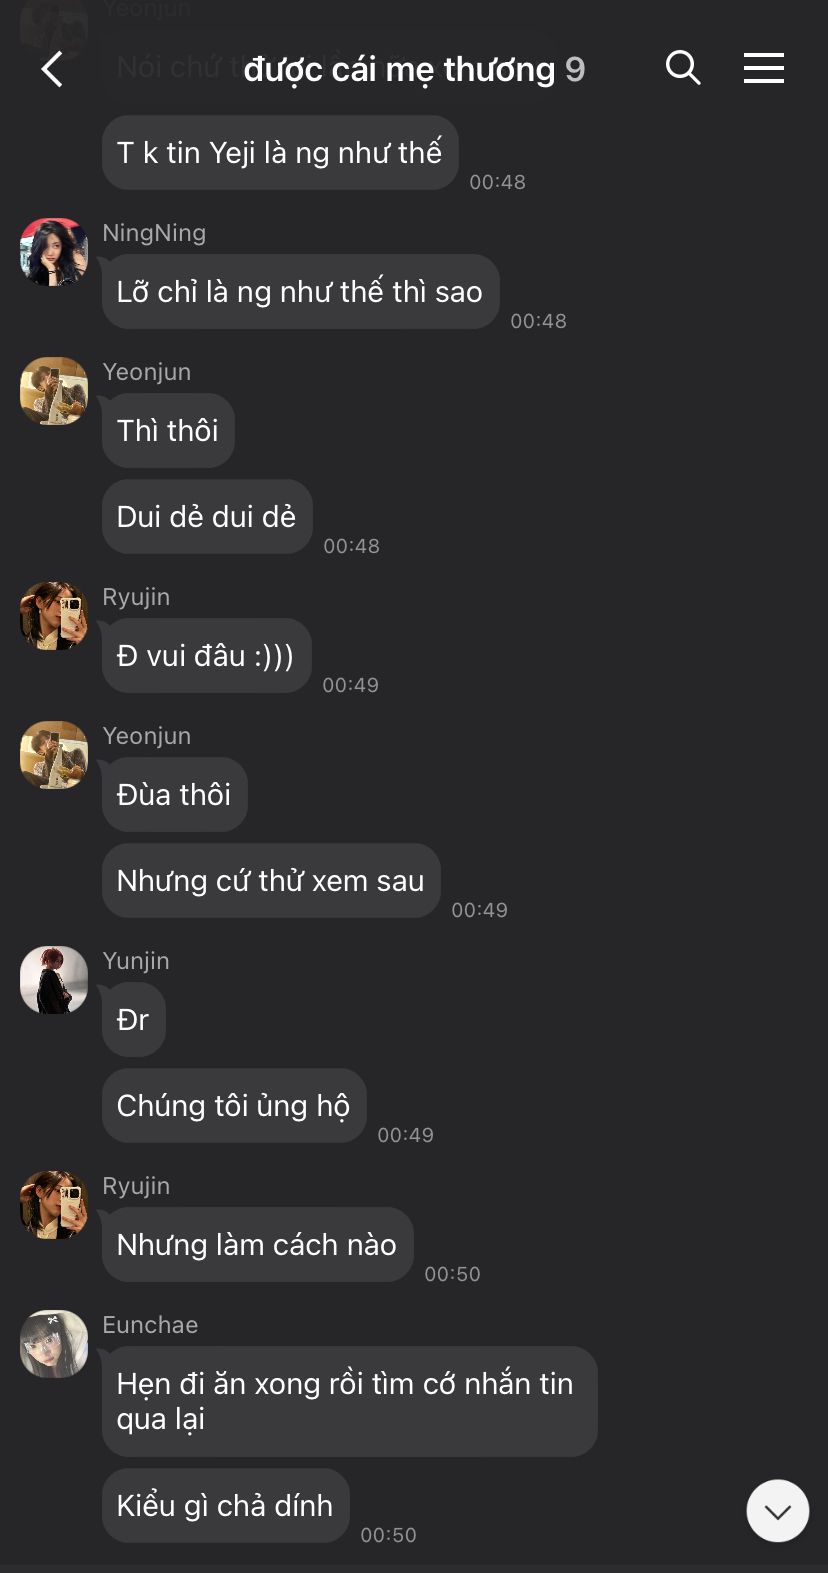
Task: Tap Ryujin's avatar beside 'Đ vui đâu :)))'
Action: (54, 616)
